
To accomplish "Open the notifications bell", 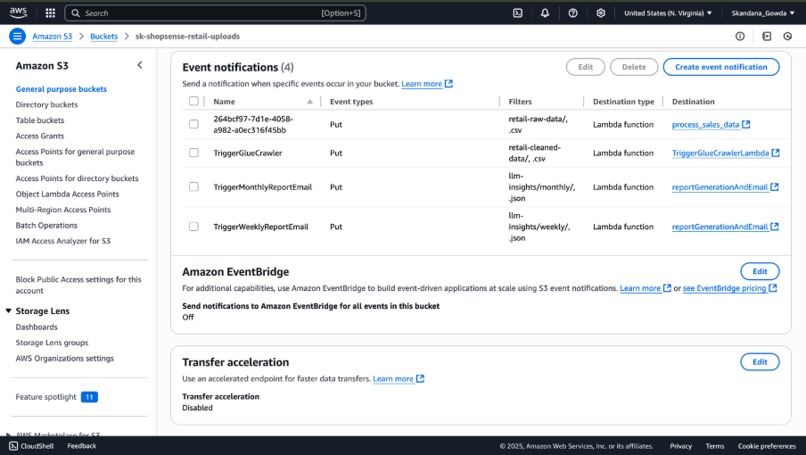I will tap(545, 13).
